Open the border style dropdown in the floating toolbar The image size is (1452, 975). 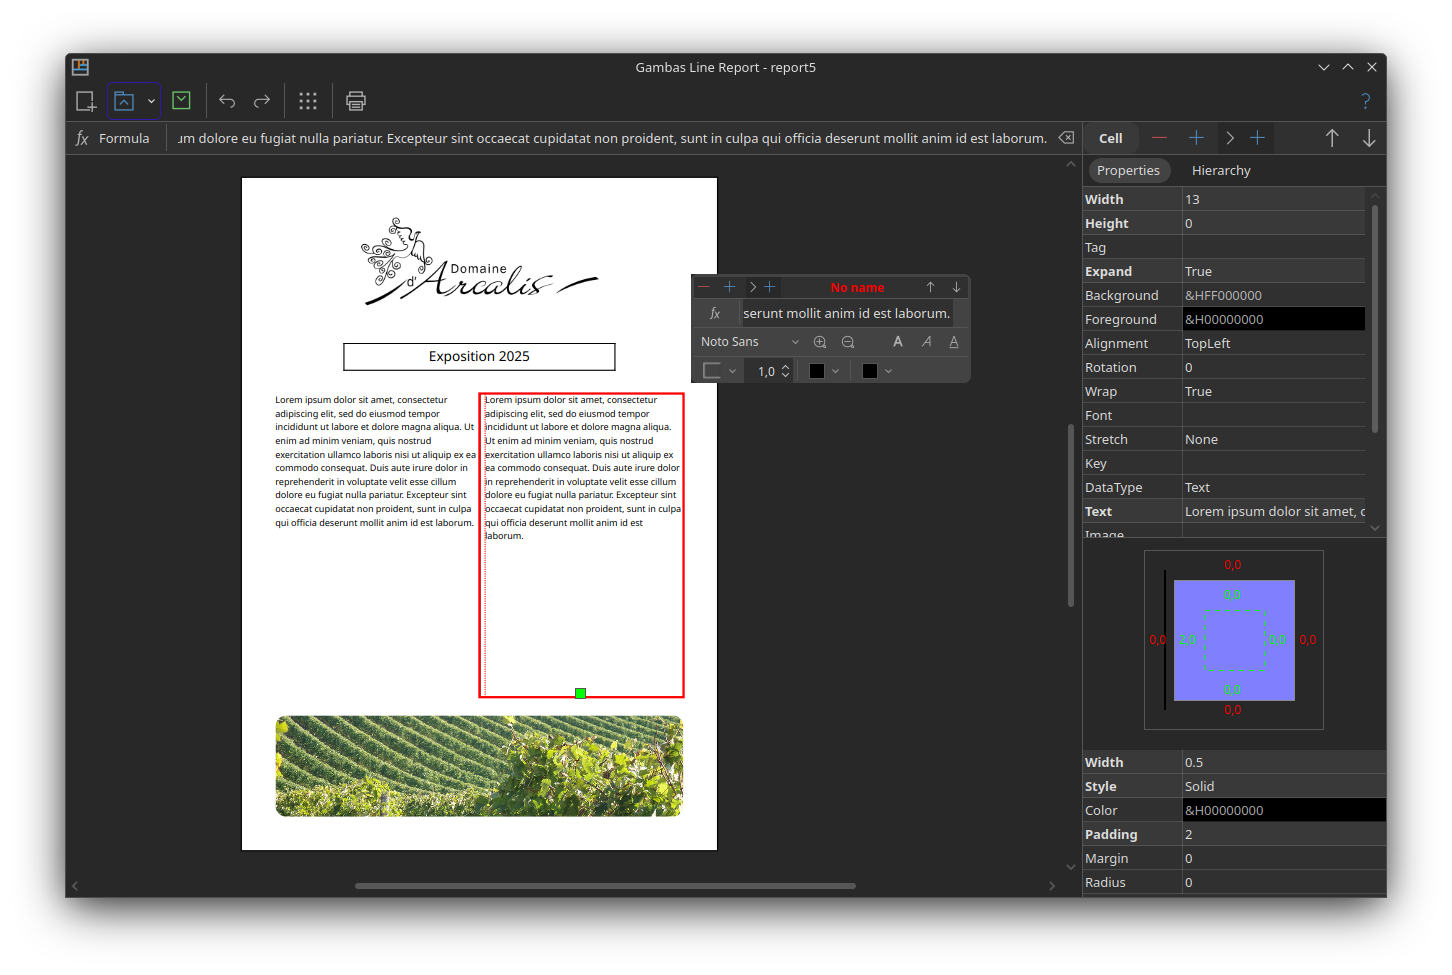720,371
